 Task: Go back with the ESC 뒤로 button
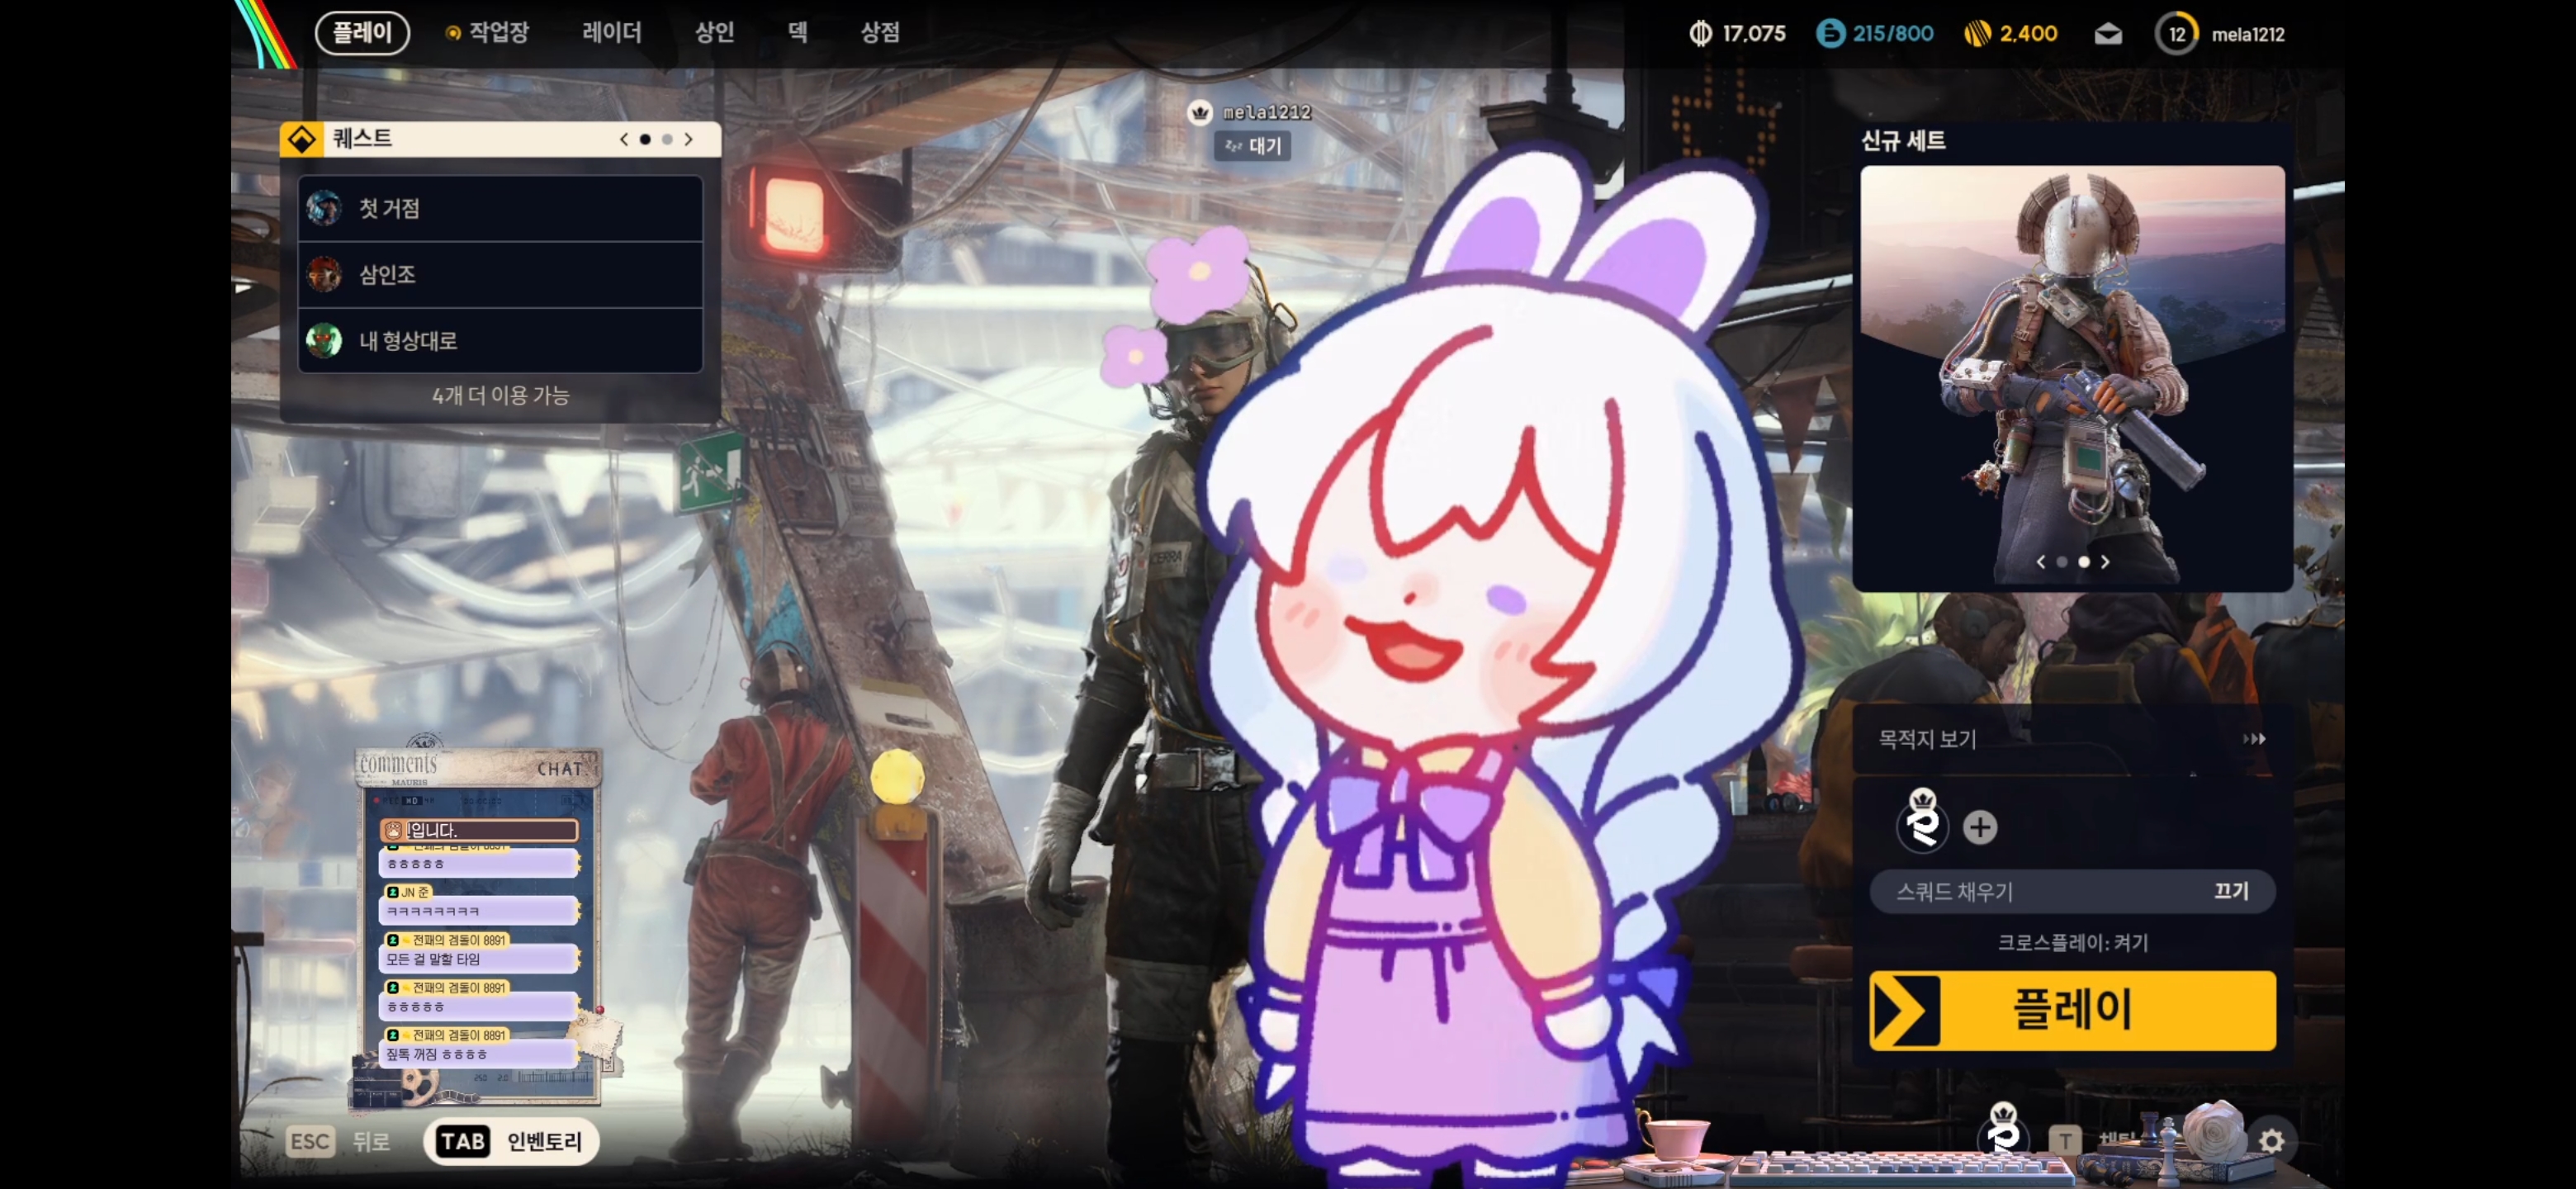click(x=338, y=1141)
